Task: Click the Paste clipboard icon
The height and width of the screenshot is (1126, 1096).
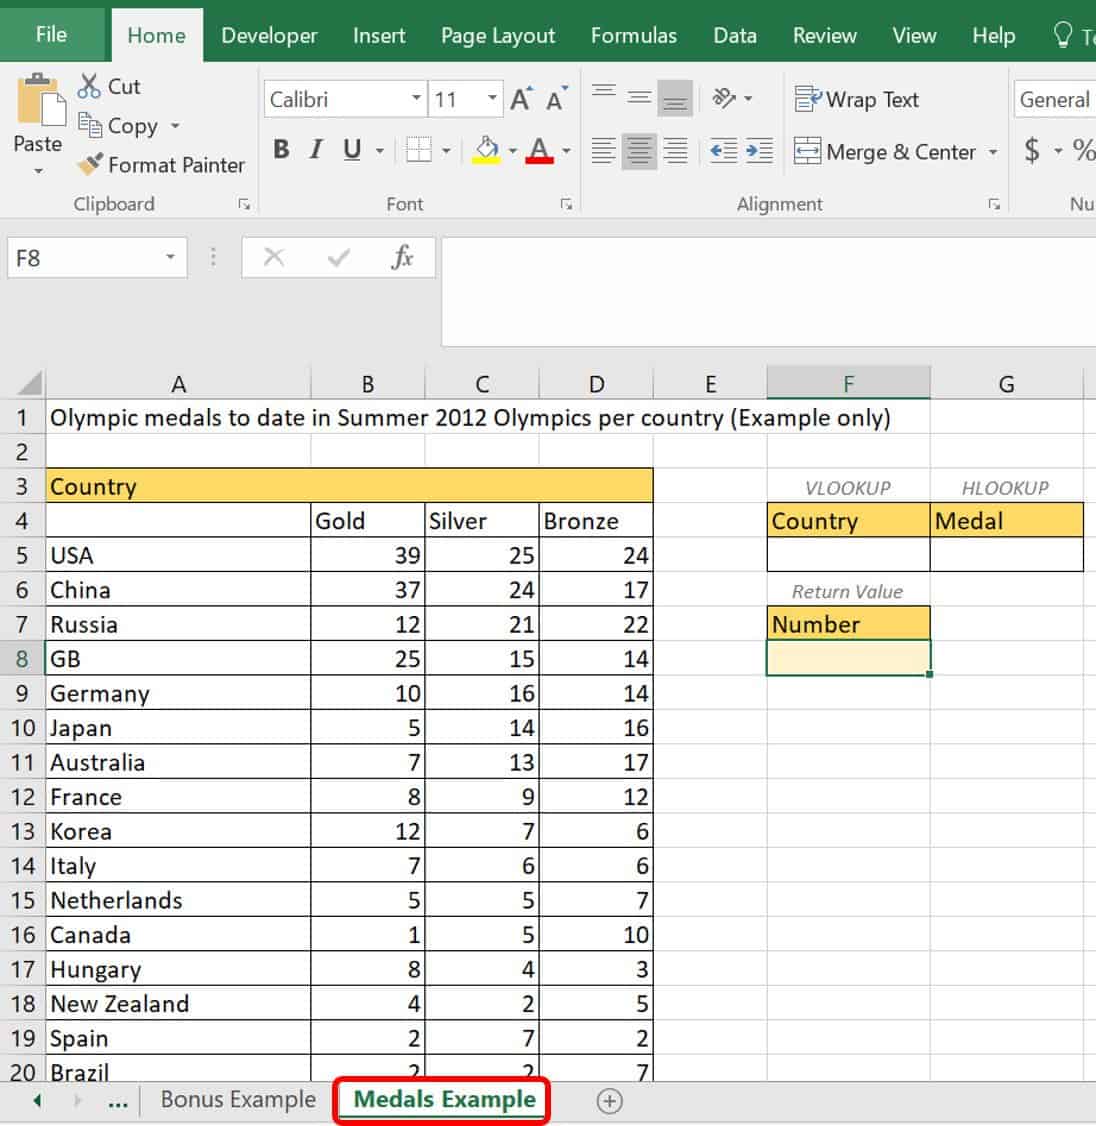Action: pyautogui.click(x=40, y=100)
